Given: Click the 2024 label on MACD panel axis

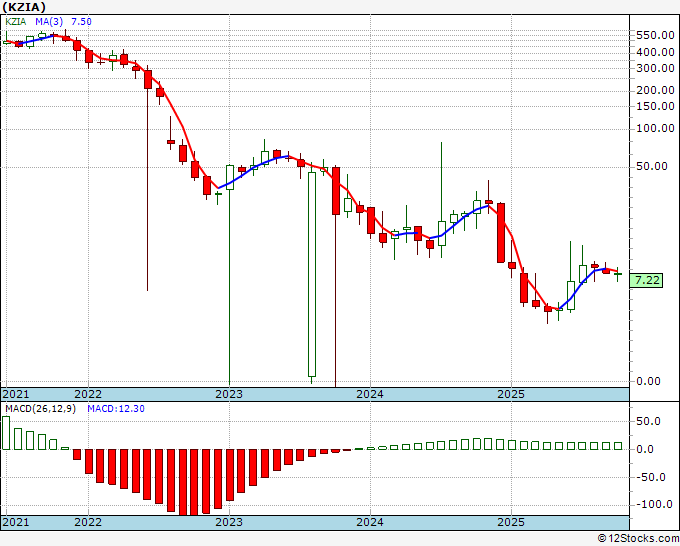Looking at the screenshot, I should coord(370,522).
